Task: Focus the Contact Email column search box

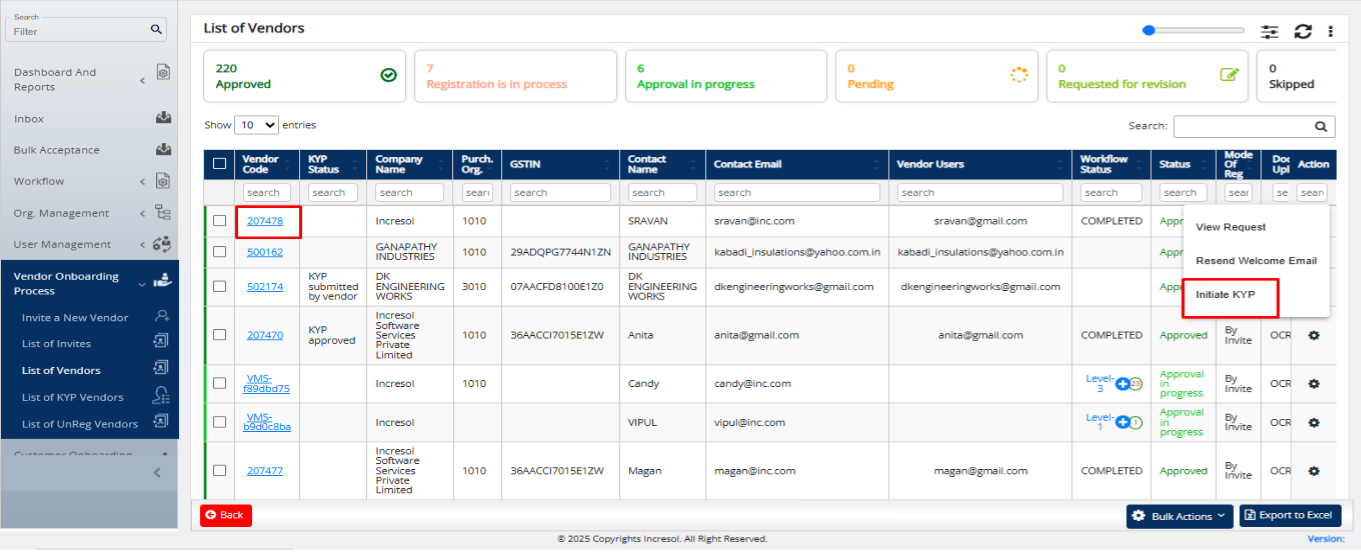Action: (x=797, y=193)
